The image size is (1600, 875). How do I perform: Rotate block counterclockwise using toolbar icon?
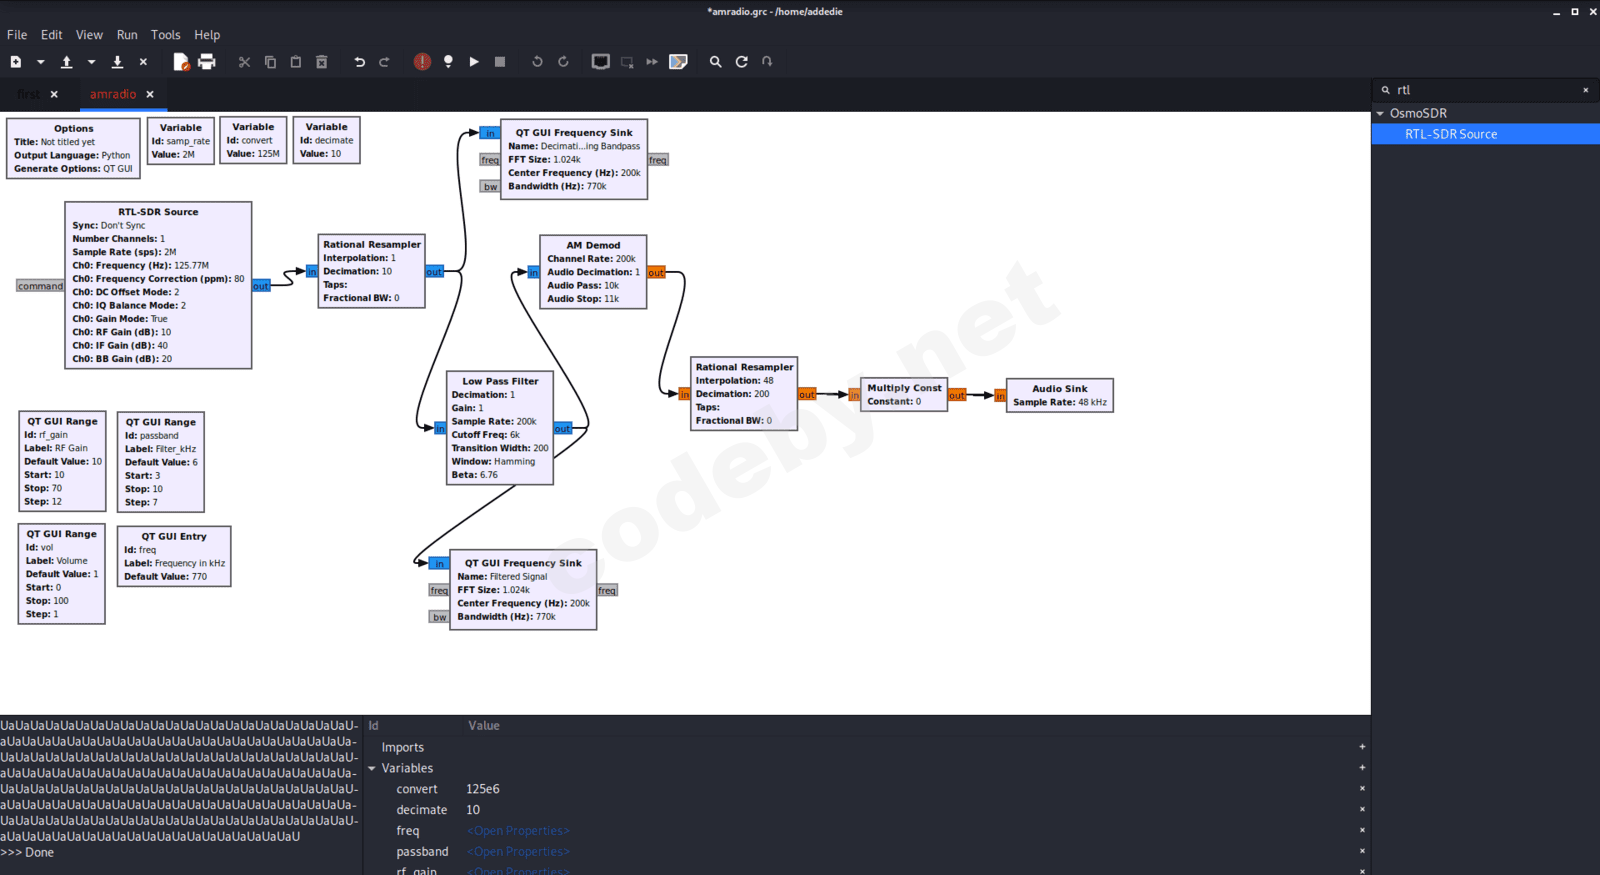click(537, 62)
